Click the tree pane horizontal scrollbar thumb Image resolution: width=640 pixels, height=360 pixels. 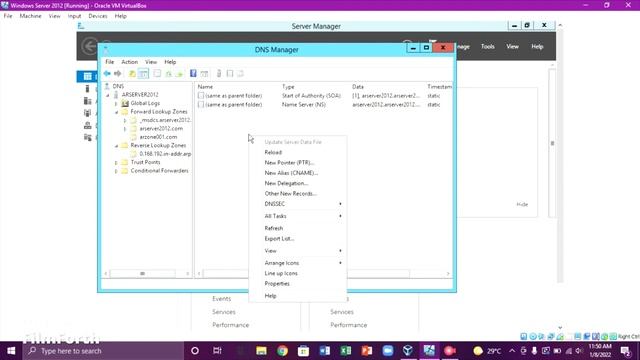tap(142, 273)
